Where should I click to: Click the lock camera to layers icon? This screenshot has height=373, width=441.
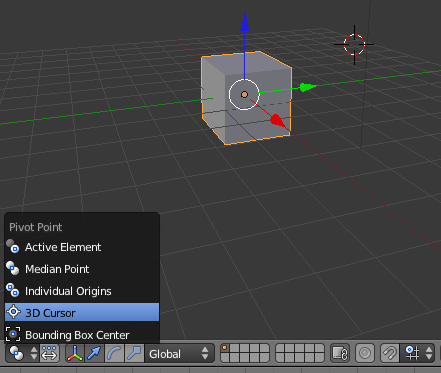340,353
